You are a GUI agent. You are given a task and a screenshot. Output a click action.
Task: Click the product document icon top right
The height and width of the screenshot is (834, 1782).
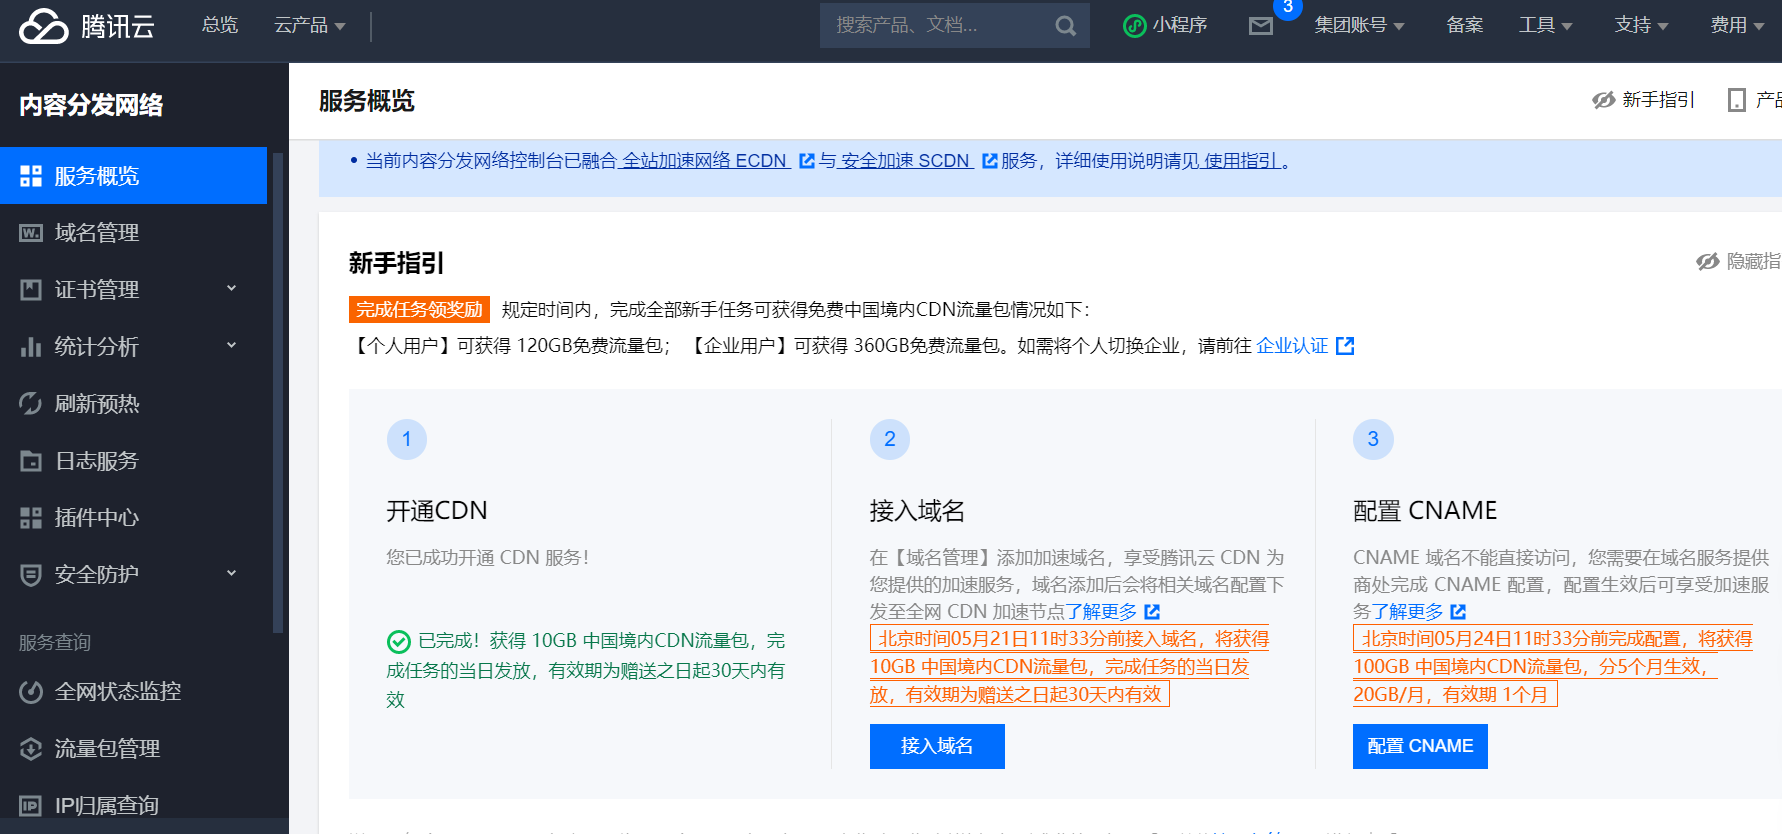[x=1737, y=100]
